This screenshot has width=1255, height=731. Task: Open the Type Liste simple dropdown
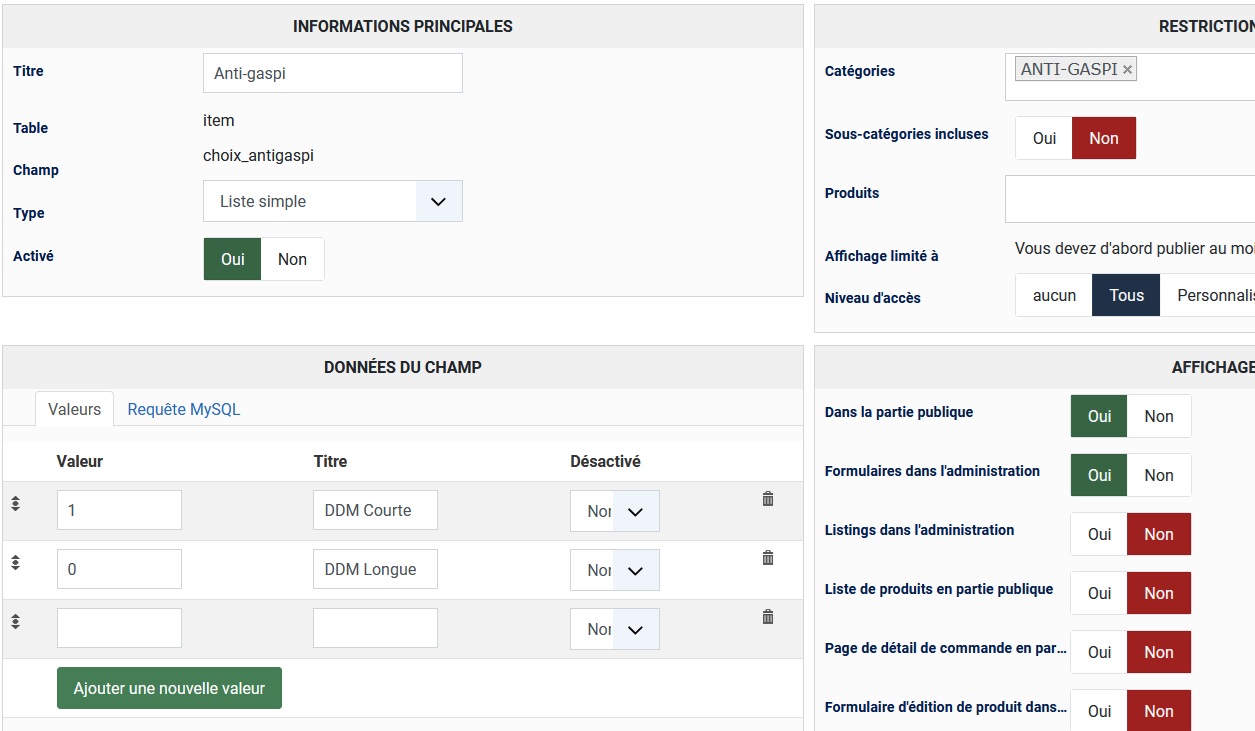[332, 201]
